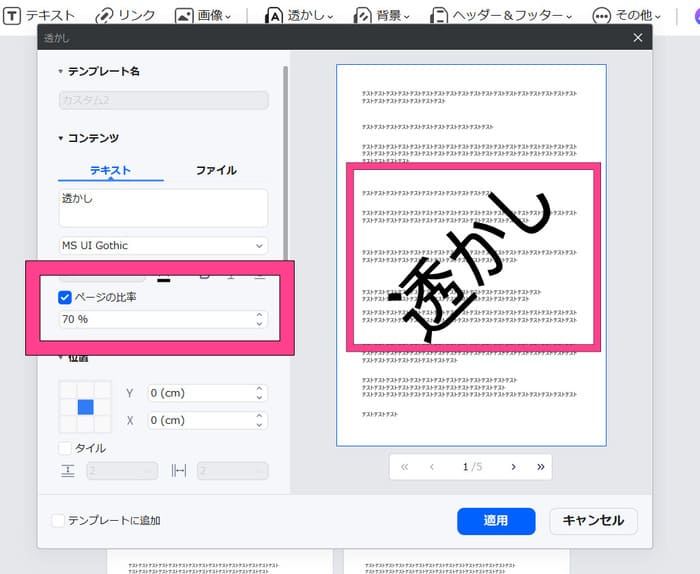
Task: Click the settings panel vertical scrollbar
Action: click(x=285, y=163)
